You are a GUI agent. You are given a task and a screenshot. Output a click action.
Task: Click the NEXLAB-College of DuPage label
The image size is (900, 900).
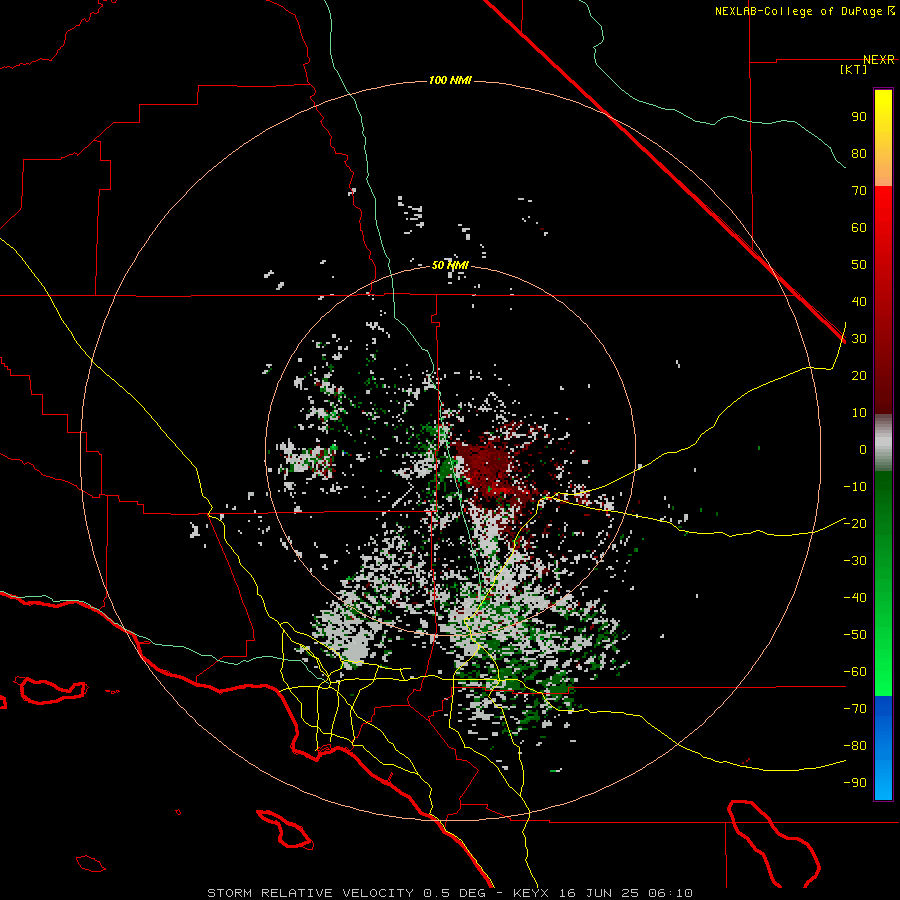(x=805, y=11)
